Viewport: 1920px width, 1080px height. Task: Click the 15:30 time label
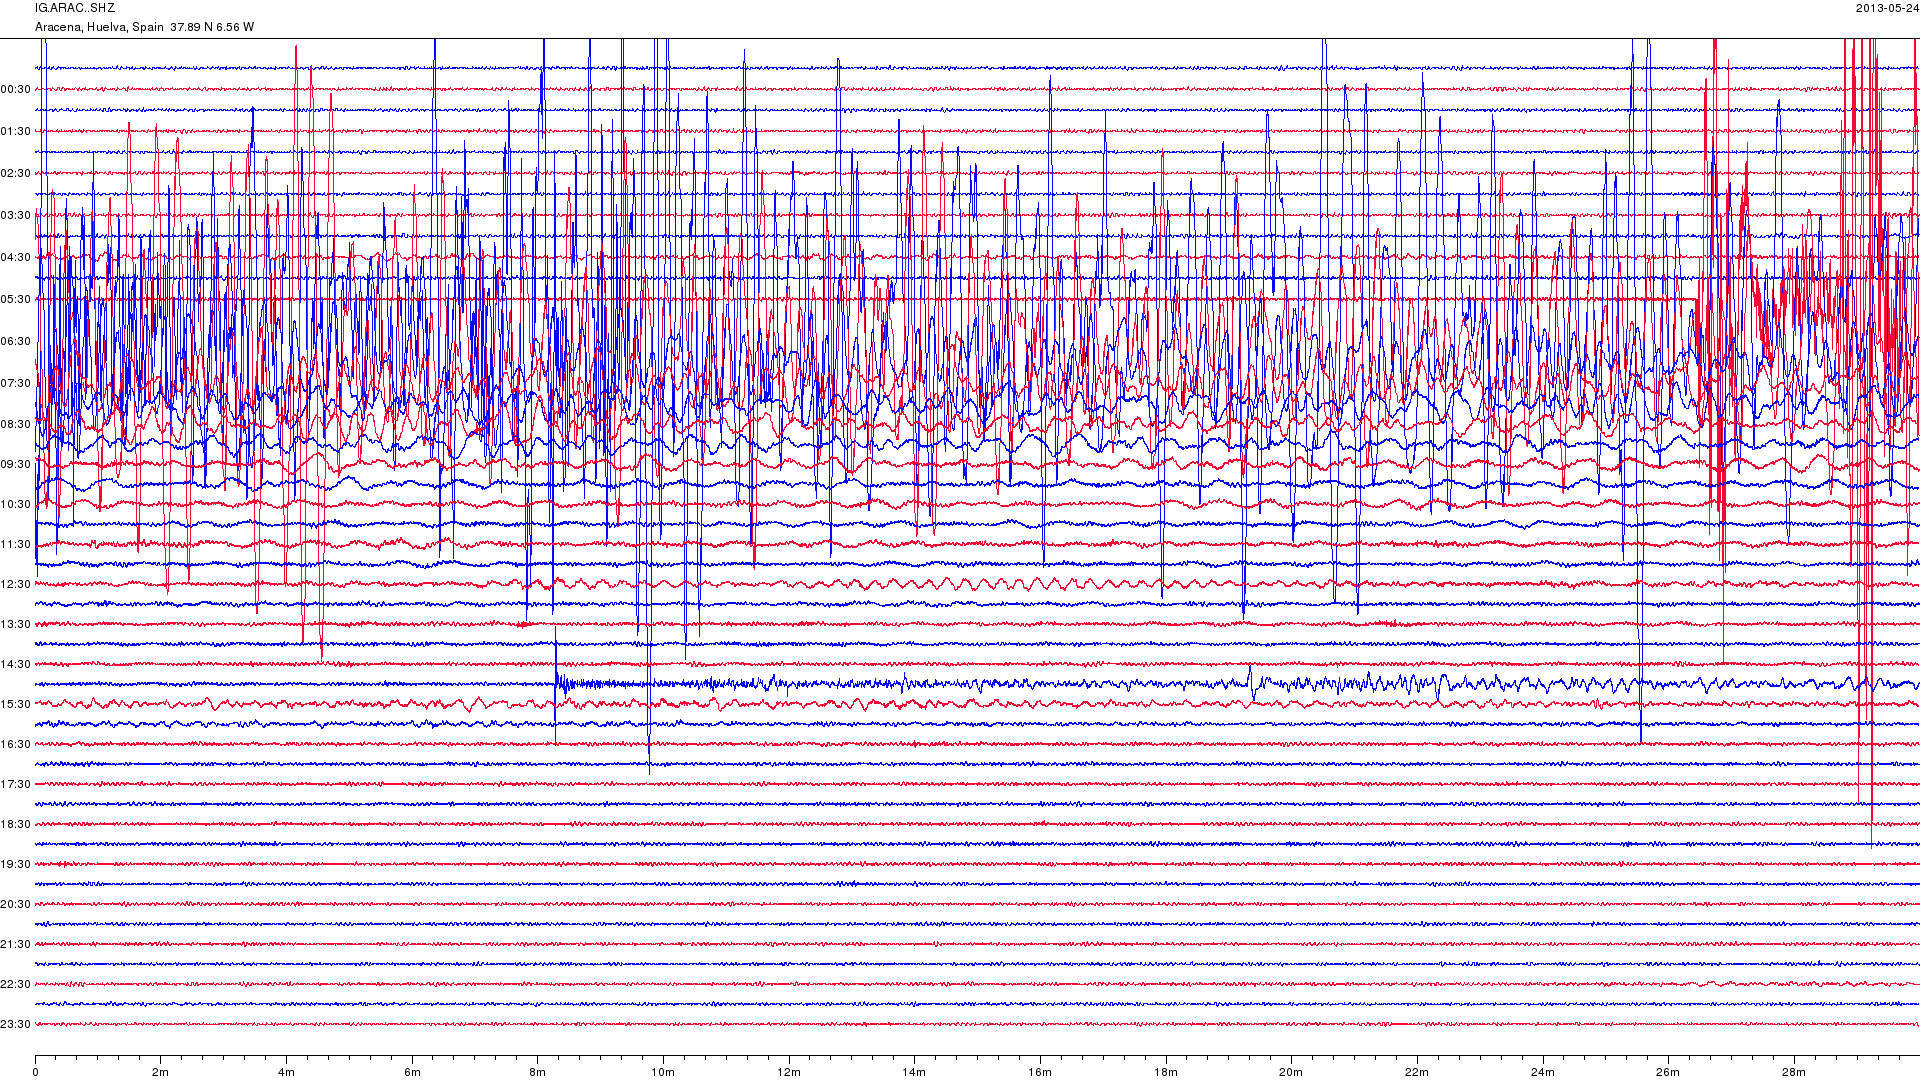click(x=16, y=704)
